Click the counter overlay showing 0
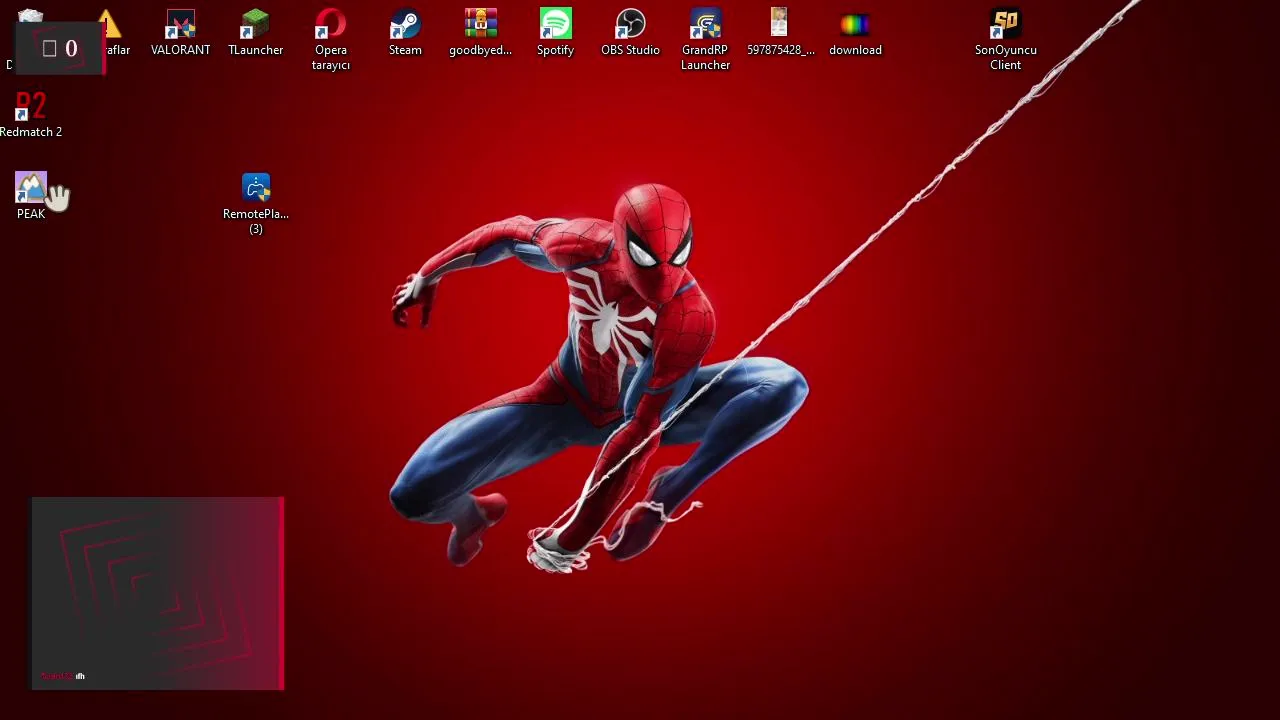Viewport: 1280px width, 720px height. (x=60, y=48)
